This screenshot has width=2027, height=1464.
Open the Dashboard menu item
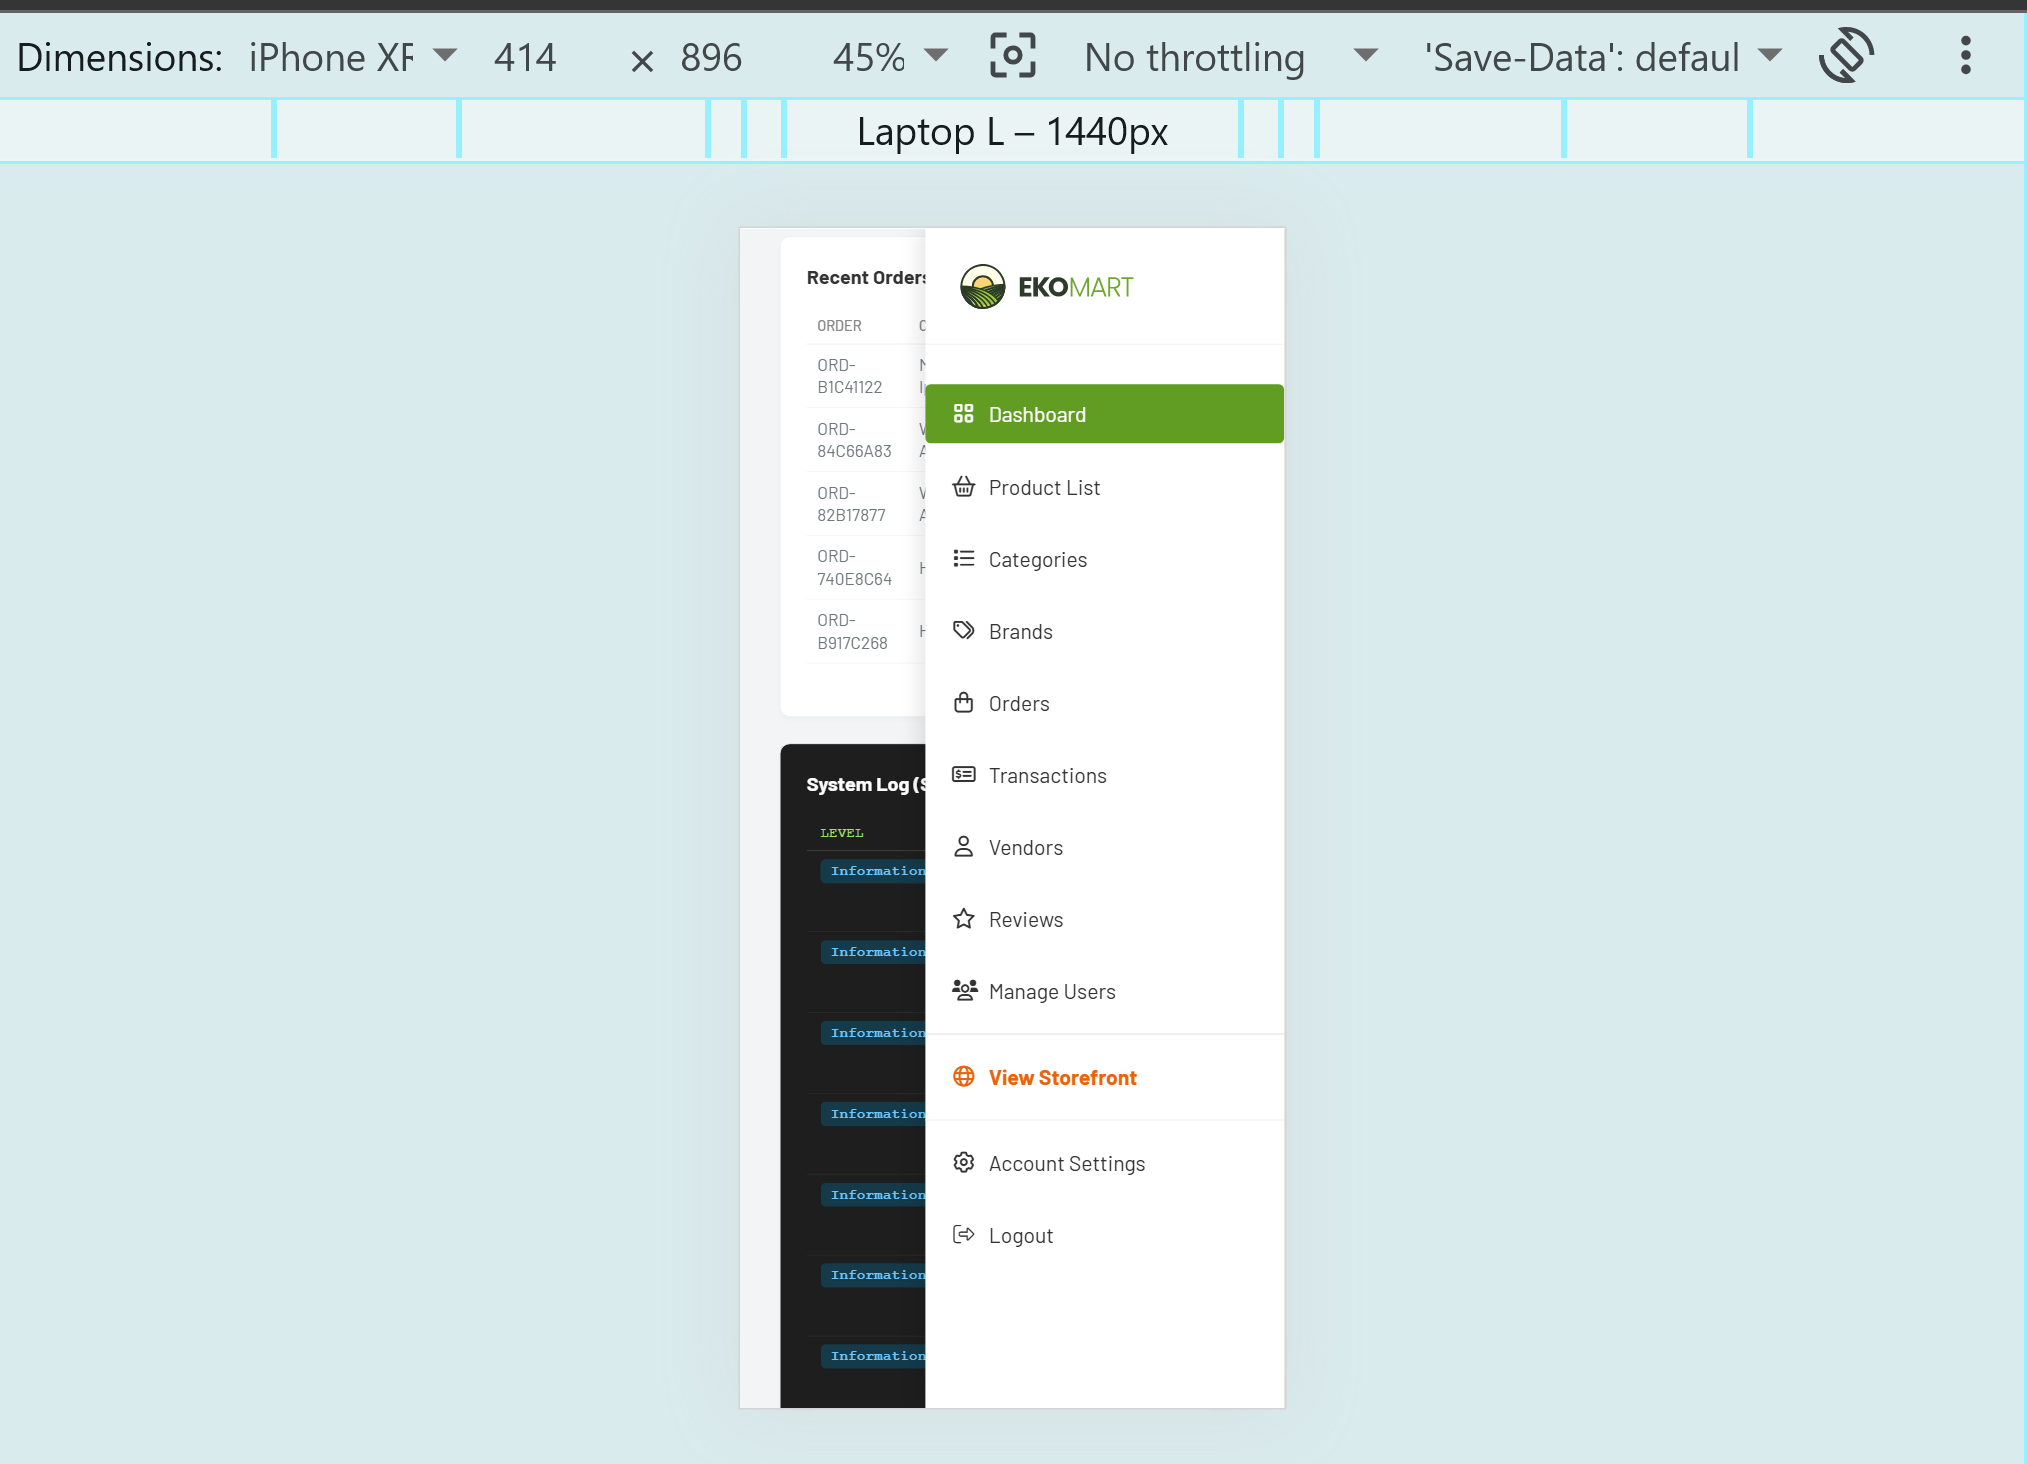coord(1104,414)
